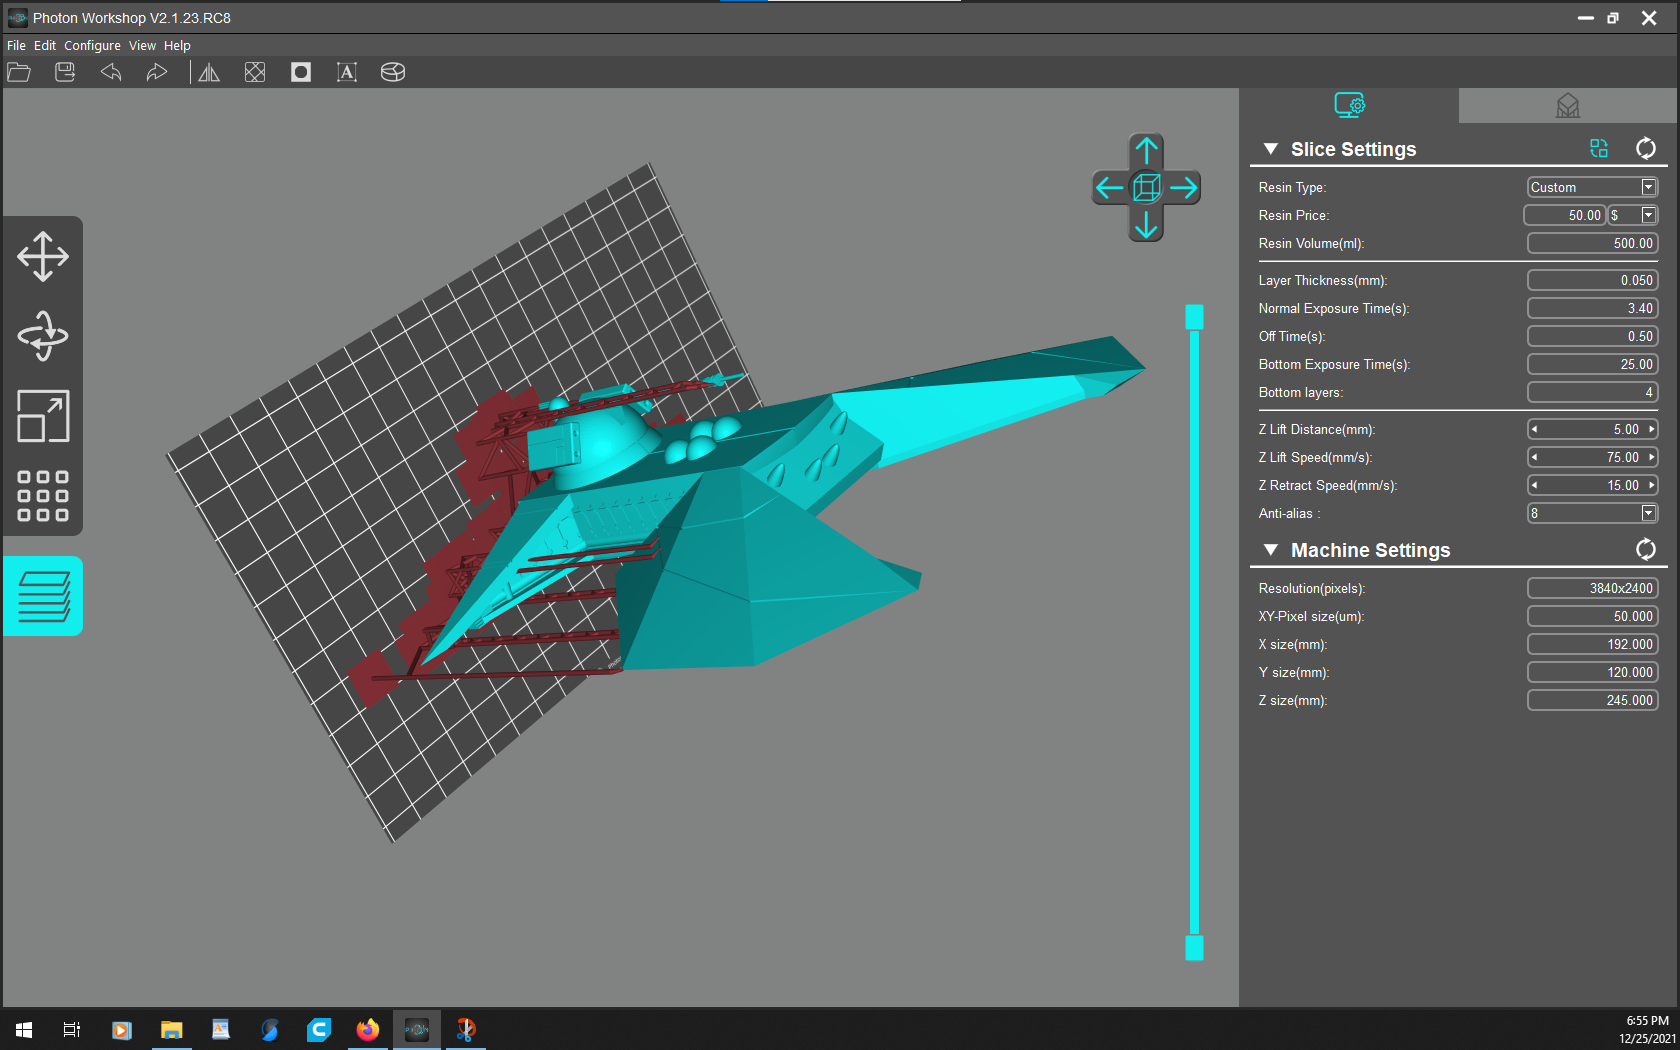1680x1050 pixels.
Task: Activate the Mirror tool on the toolbar
Action: tap(209, 71)
